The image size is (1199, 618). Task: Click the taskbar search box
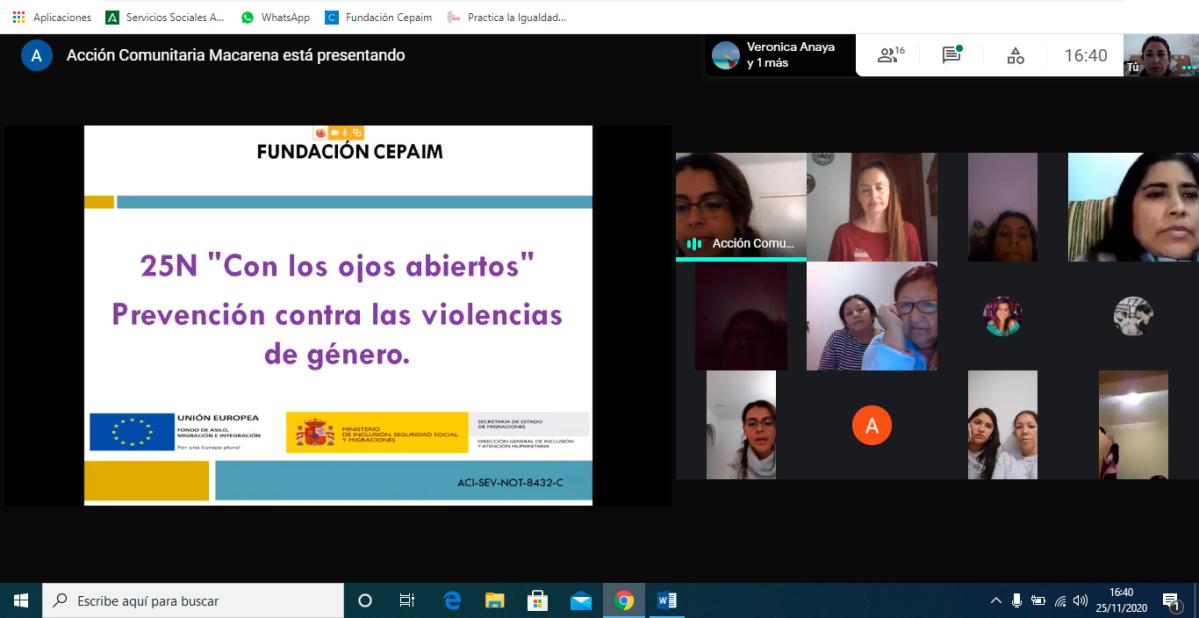[193, 600]
